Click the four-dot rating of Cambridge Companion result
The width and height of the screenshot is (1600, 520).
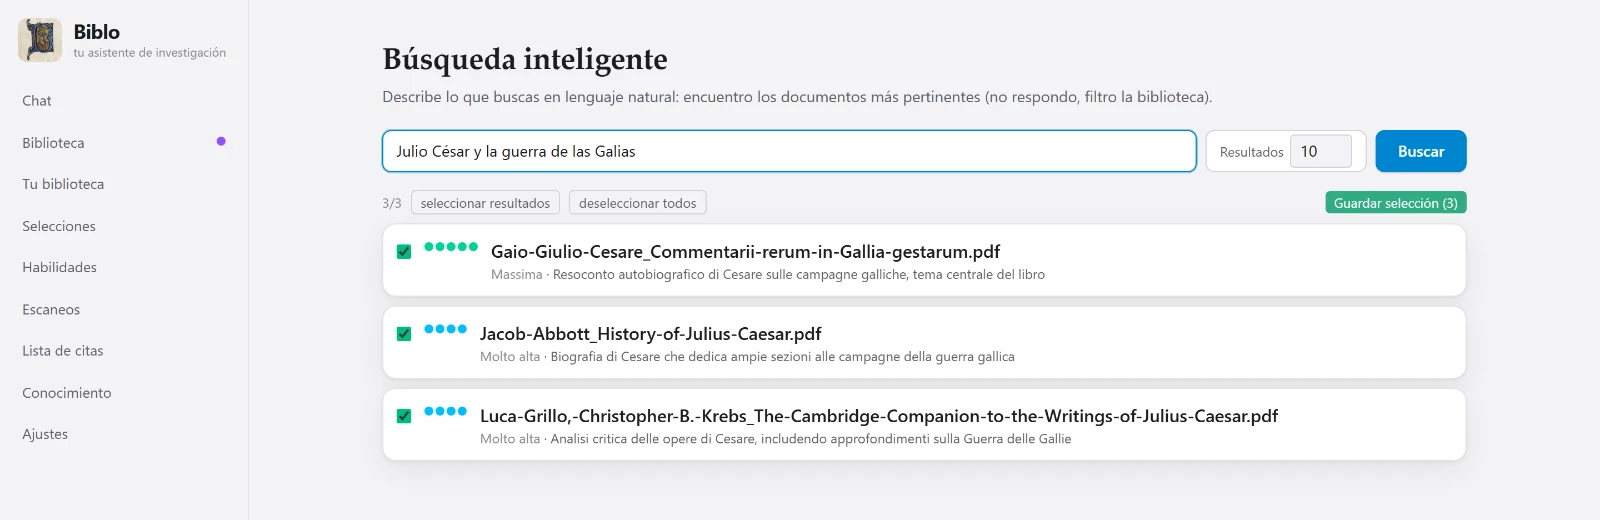(x=445, y=411)
